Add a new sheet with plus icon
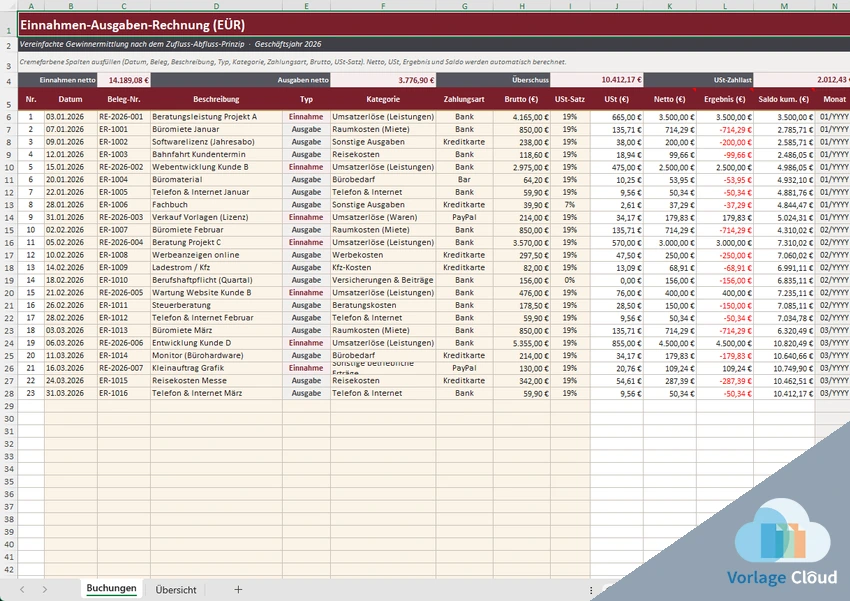Viewport: 850px width, 601px height. tap(238, 590)
